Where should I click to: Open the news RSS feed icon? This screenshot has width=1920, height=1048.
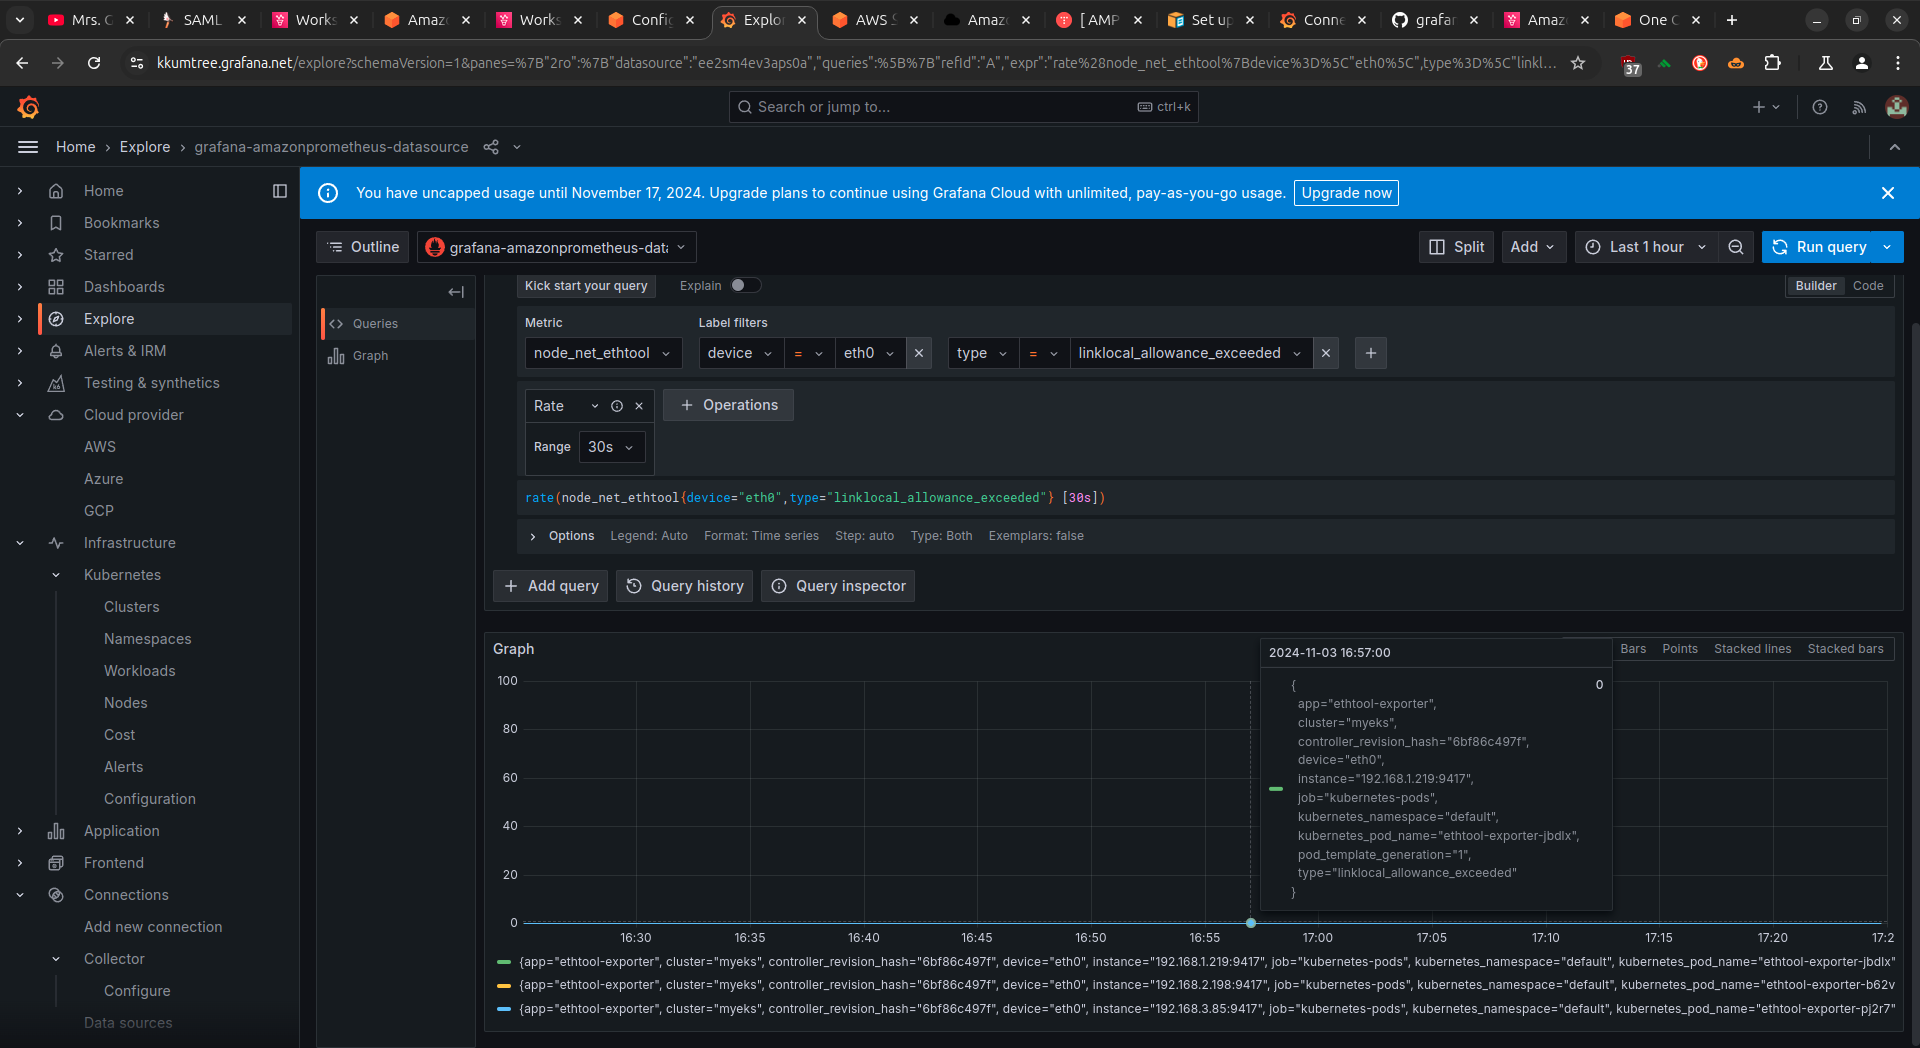click(1859, 107)
